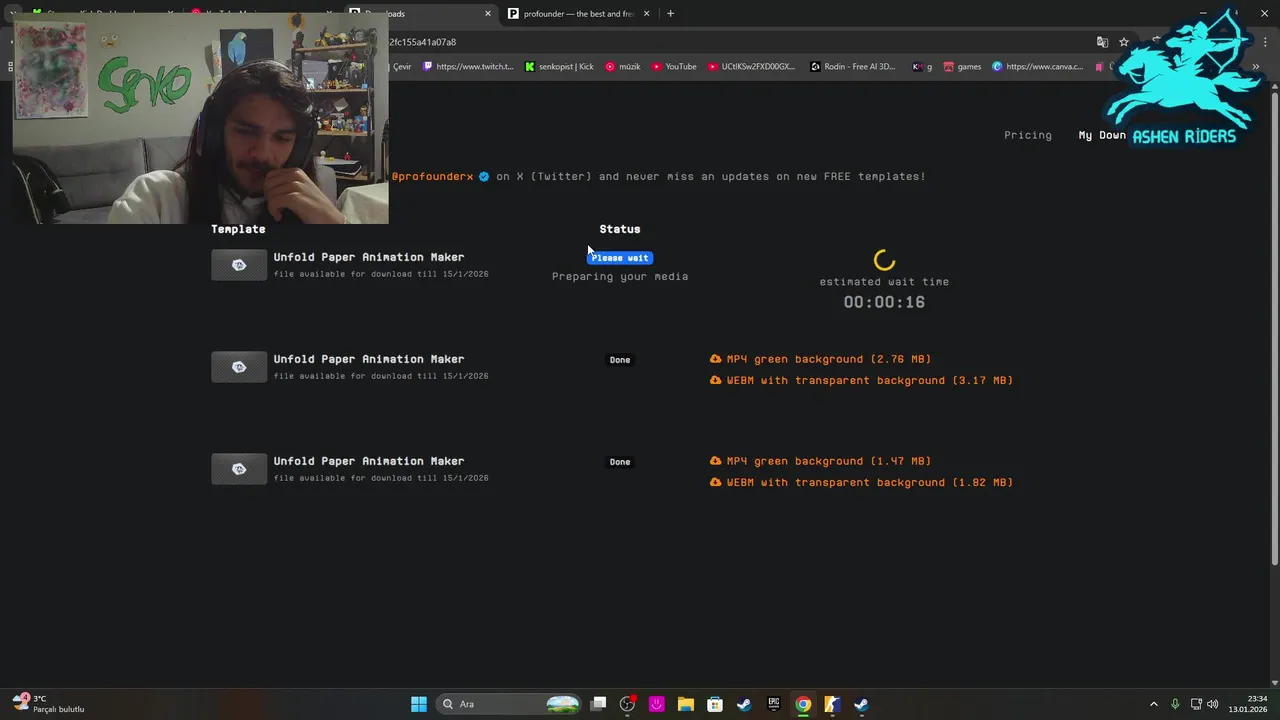The image size is (1280, 720).
Task: Open the pink app icon on taskbar
Action: [657, 704]
